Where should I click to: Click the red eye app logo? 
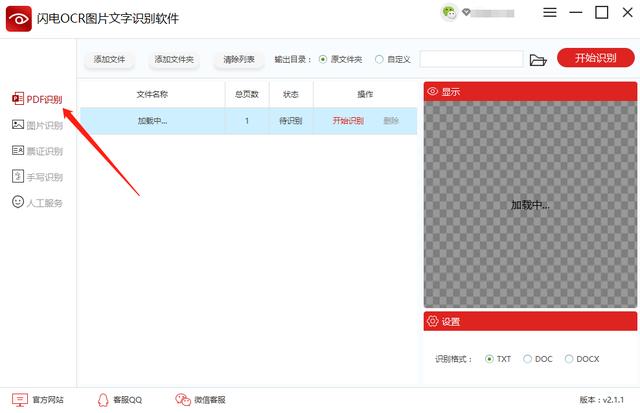point(18,19)
